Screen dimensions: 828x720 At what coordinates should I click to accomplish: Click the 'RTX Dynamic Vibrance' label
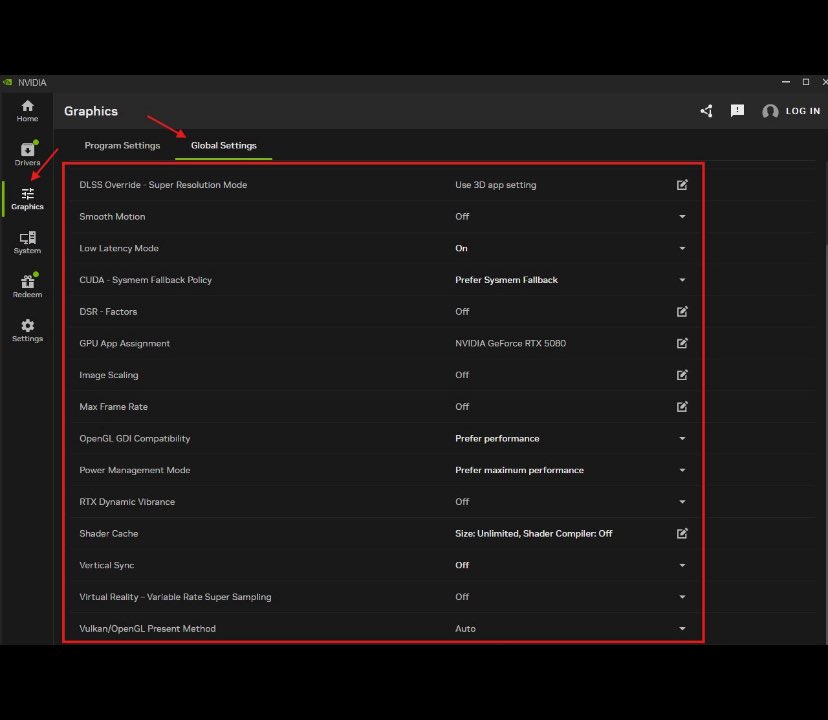(127, 502)
